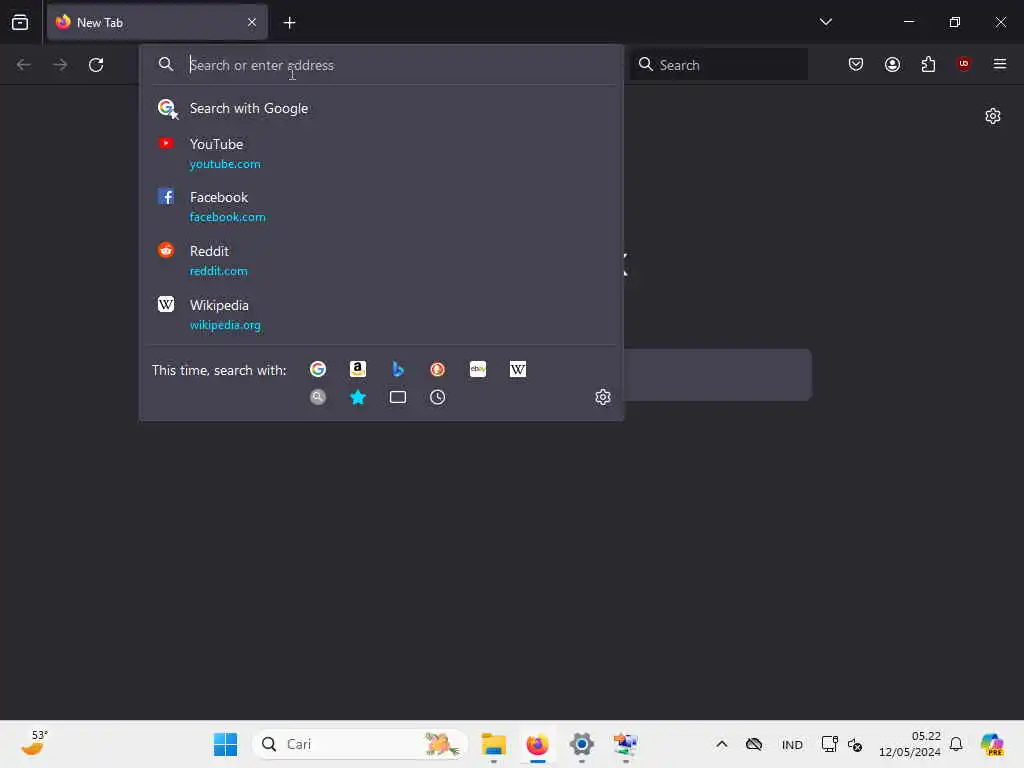
Task: Open the application hamburger menu
Action: coord(999,64)
